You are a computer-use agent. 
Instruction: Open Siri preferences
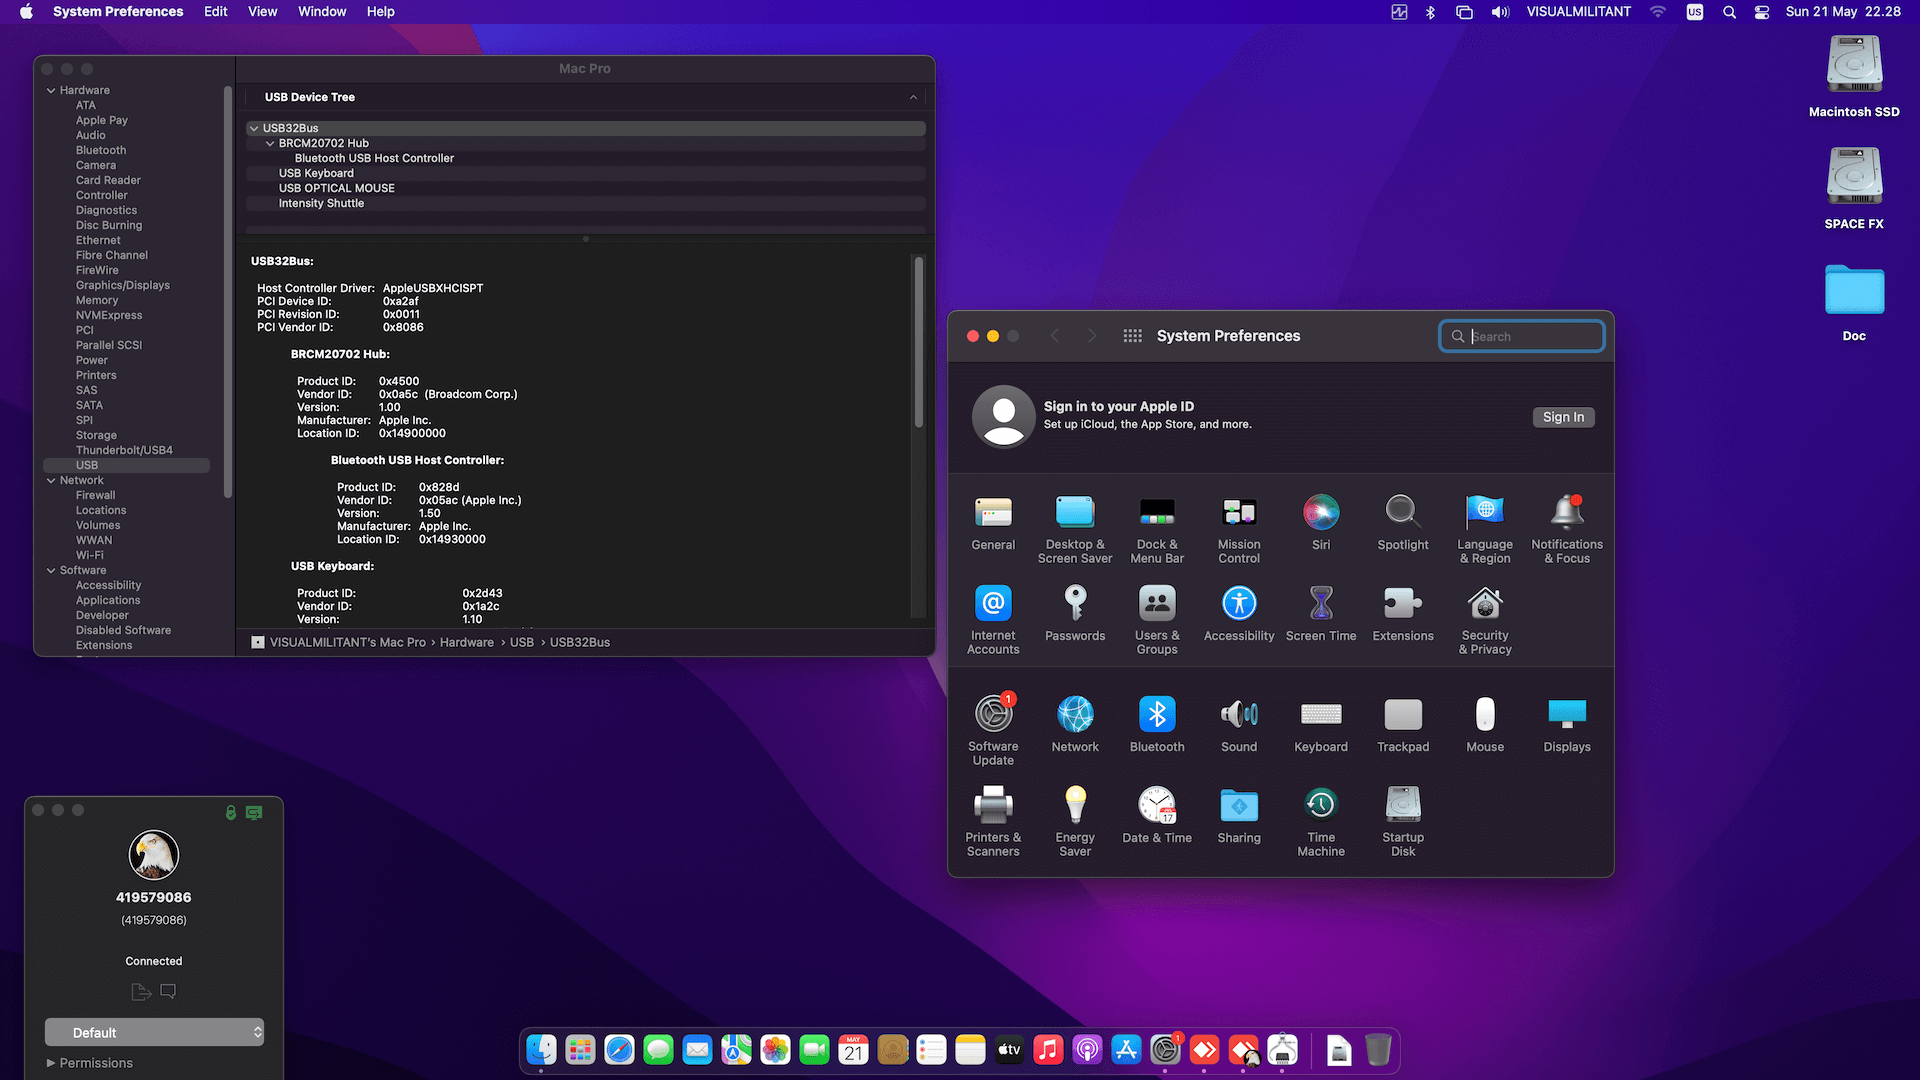pos(1321,523)
